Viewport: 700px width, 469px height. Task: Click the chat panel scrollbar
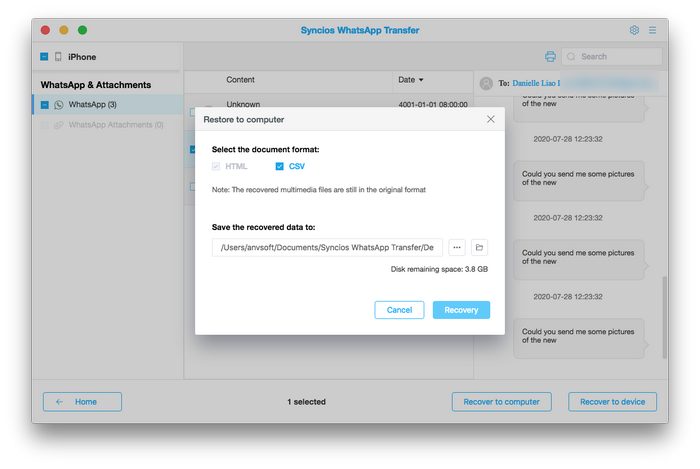pyautogui.click(x=665, y=317)
